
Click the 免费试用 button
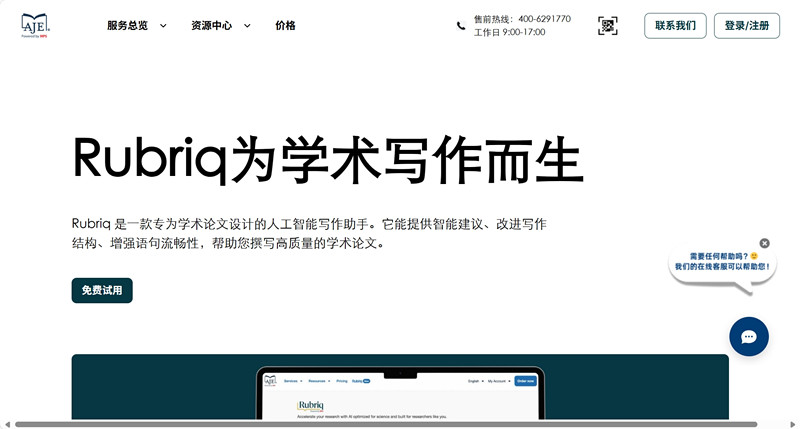(x=102, y=290)
